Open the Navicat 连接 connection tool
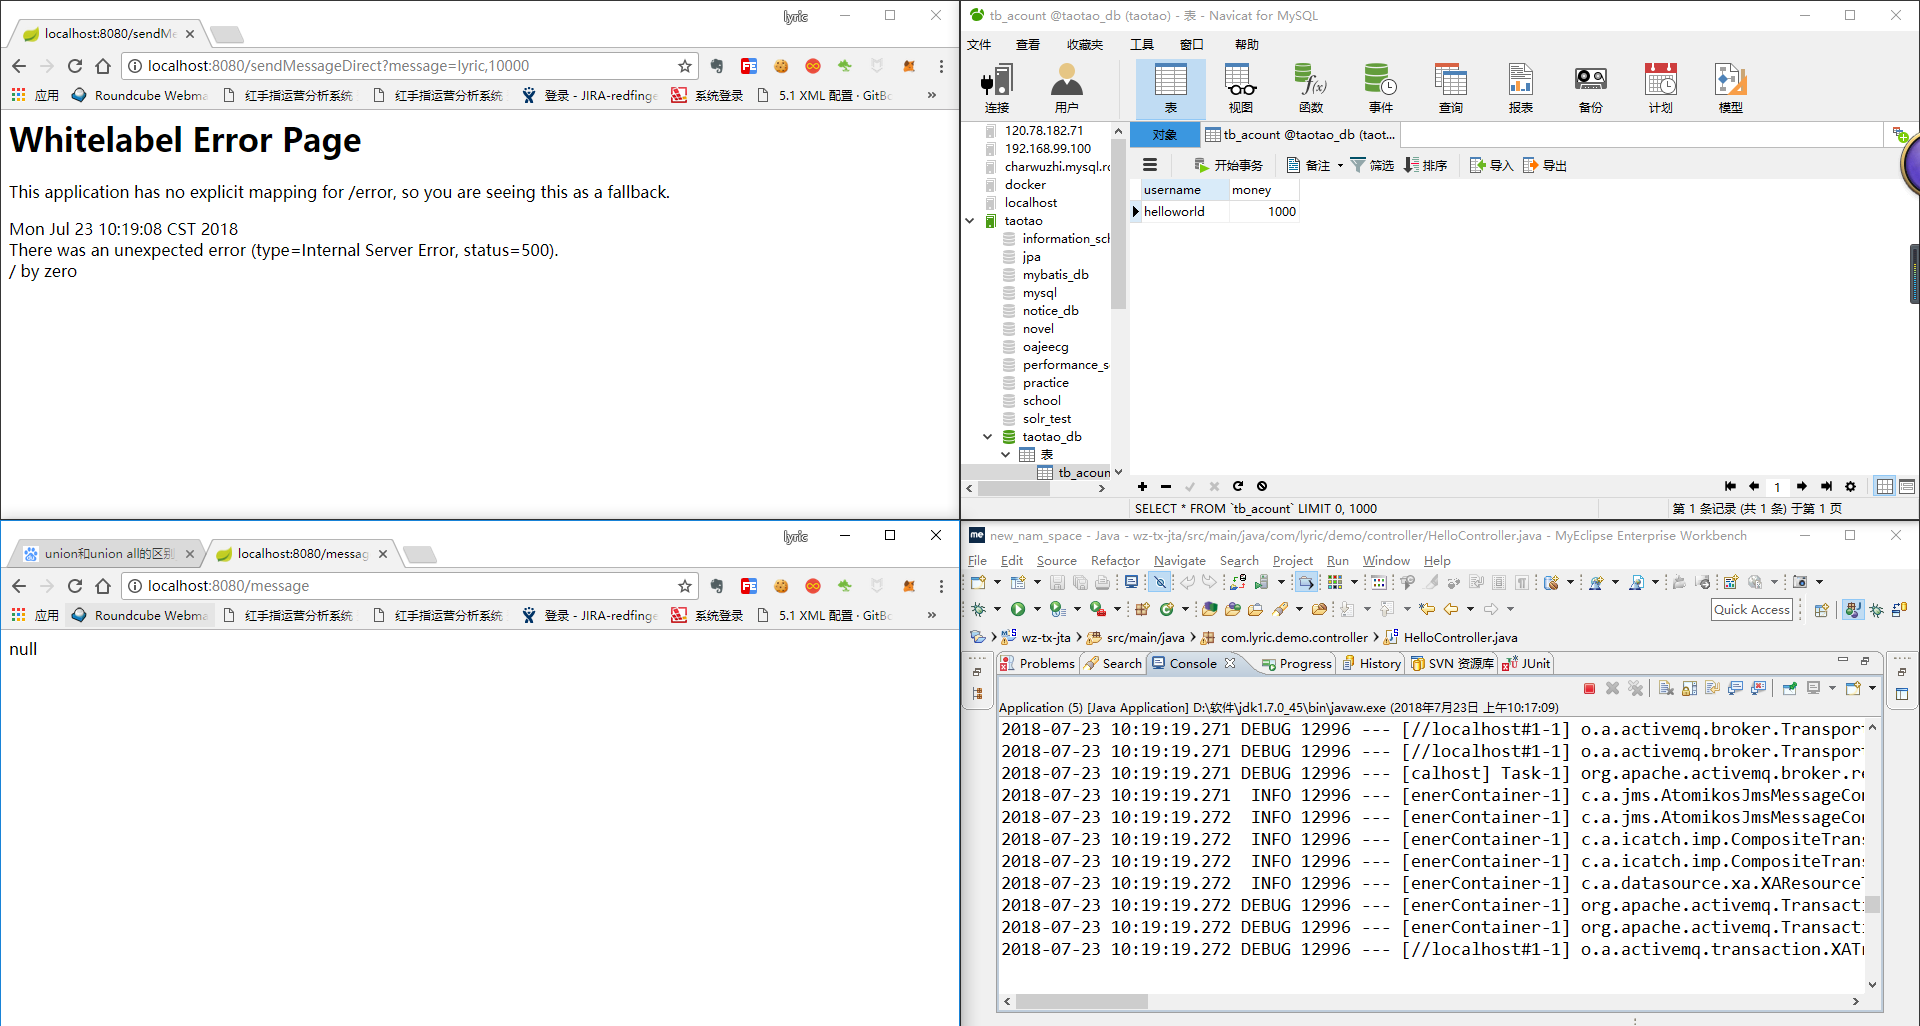The height and width of the screenshot is (1026, 1920). point(997,88)
